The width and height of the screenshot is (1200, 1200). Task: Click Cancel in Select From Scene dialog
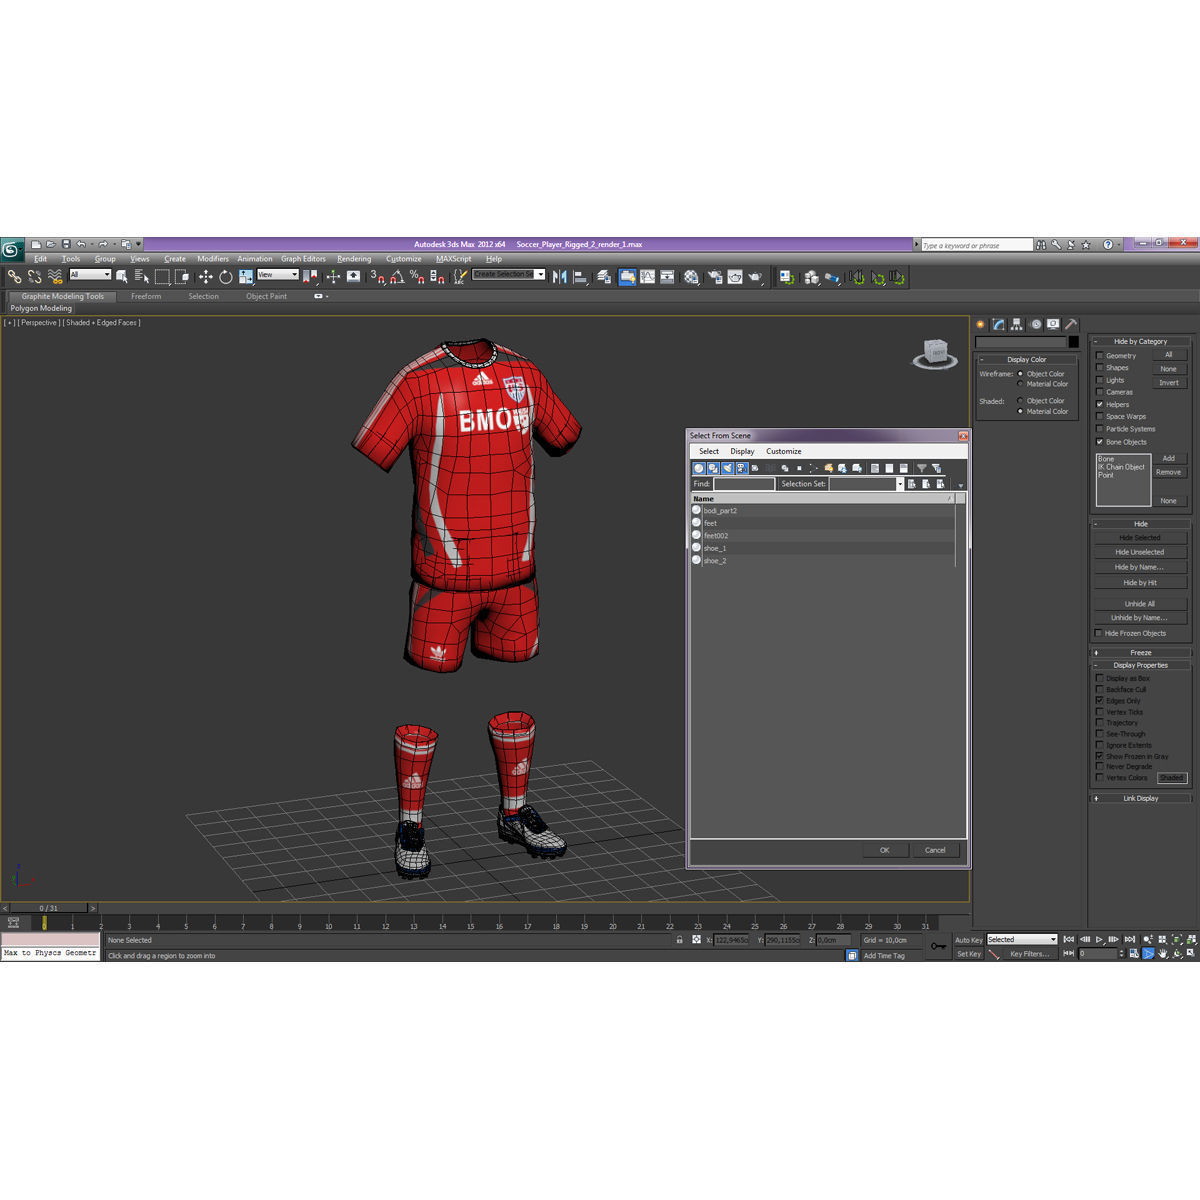[935, 850]
